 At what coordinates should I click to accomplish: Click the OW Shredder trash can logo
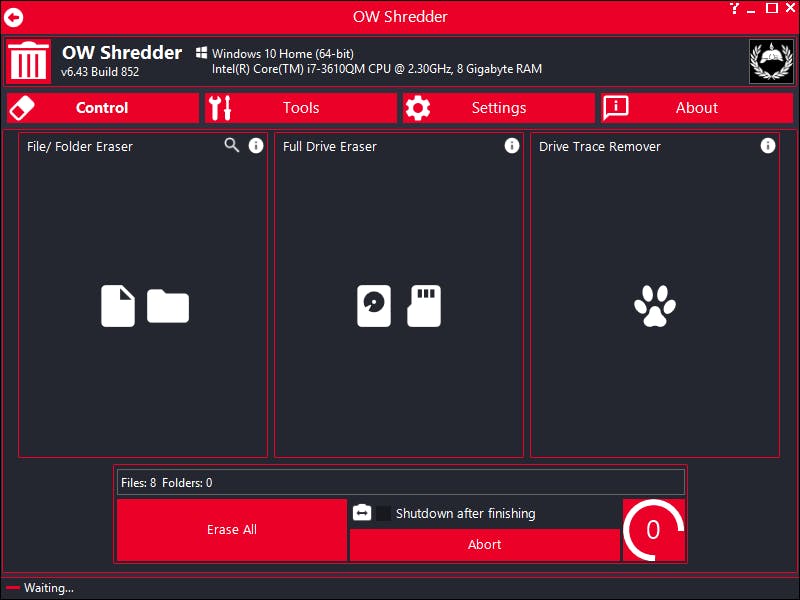29,61
